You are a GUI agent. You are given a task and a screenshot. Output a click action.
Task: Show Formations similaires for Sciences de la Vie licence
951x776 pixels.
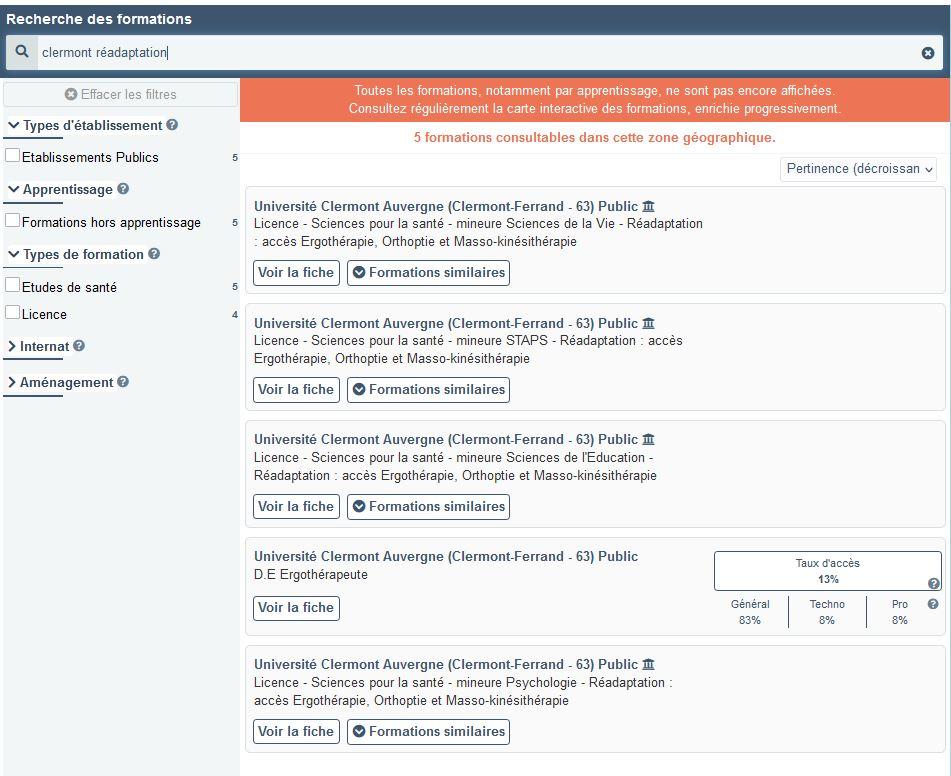(x=428, y=272)
